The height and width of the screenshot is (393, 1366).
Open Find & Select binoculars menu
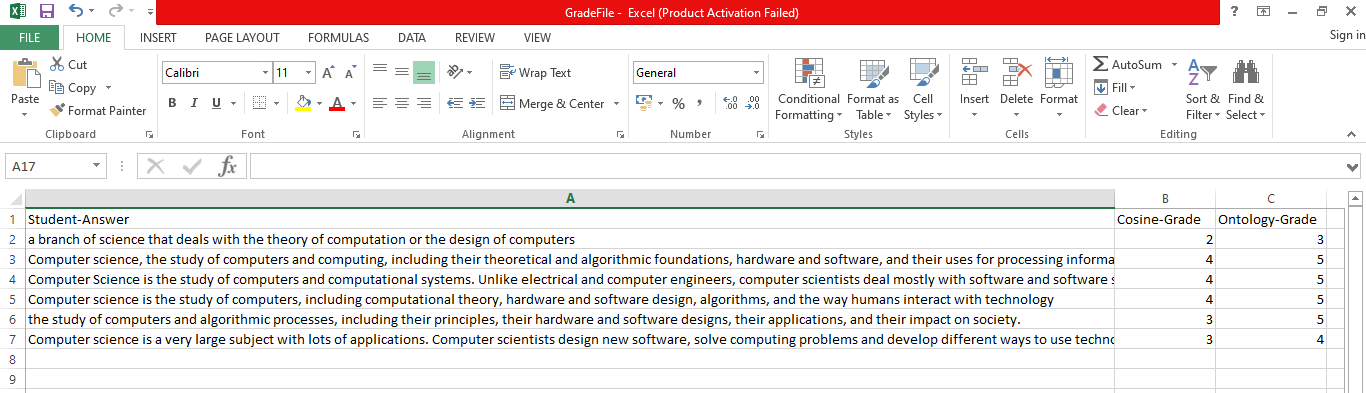pos(1246,89)
